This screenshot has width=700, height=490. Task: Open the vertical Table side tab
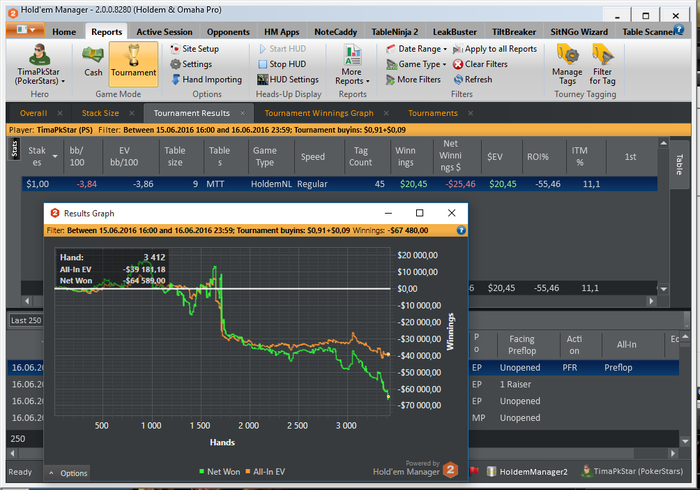679,164
